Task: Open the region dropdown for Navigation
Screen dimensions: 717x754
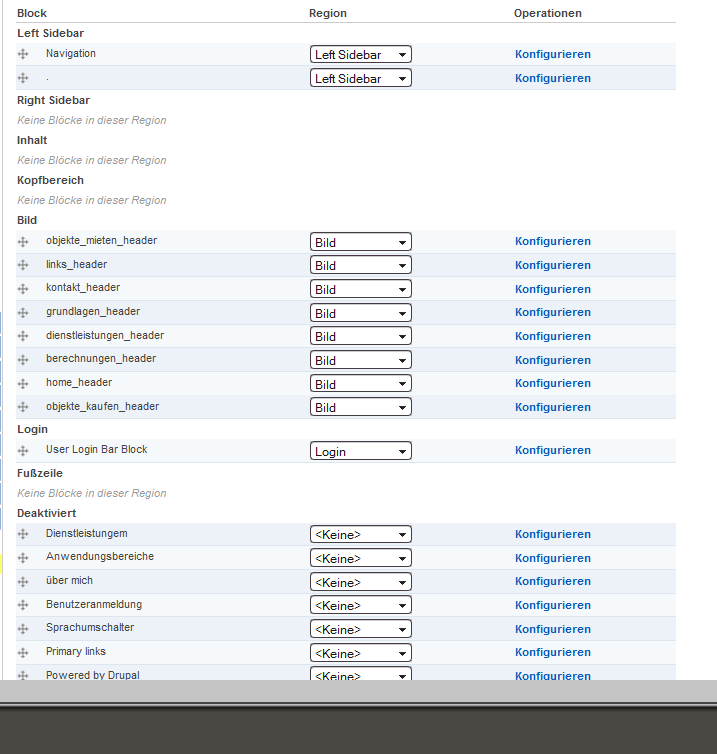Action: [x=360, y=55]
